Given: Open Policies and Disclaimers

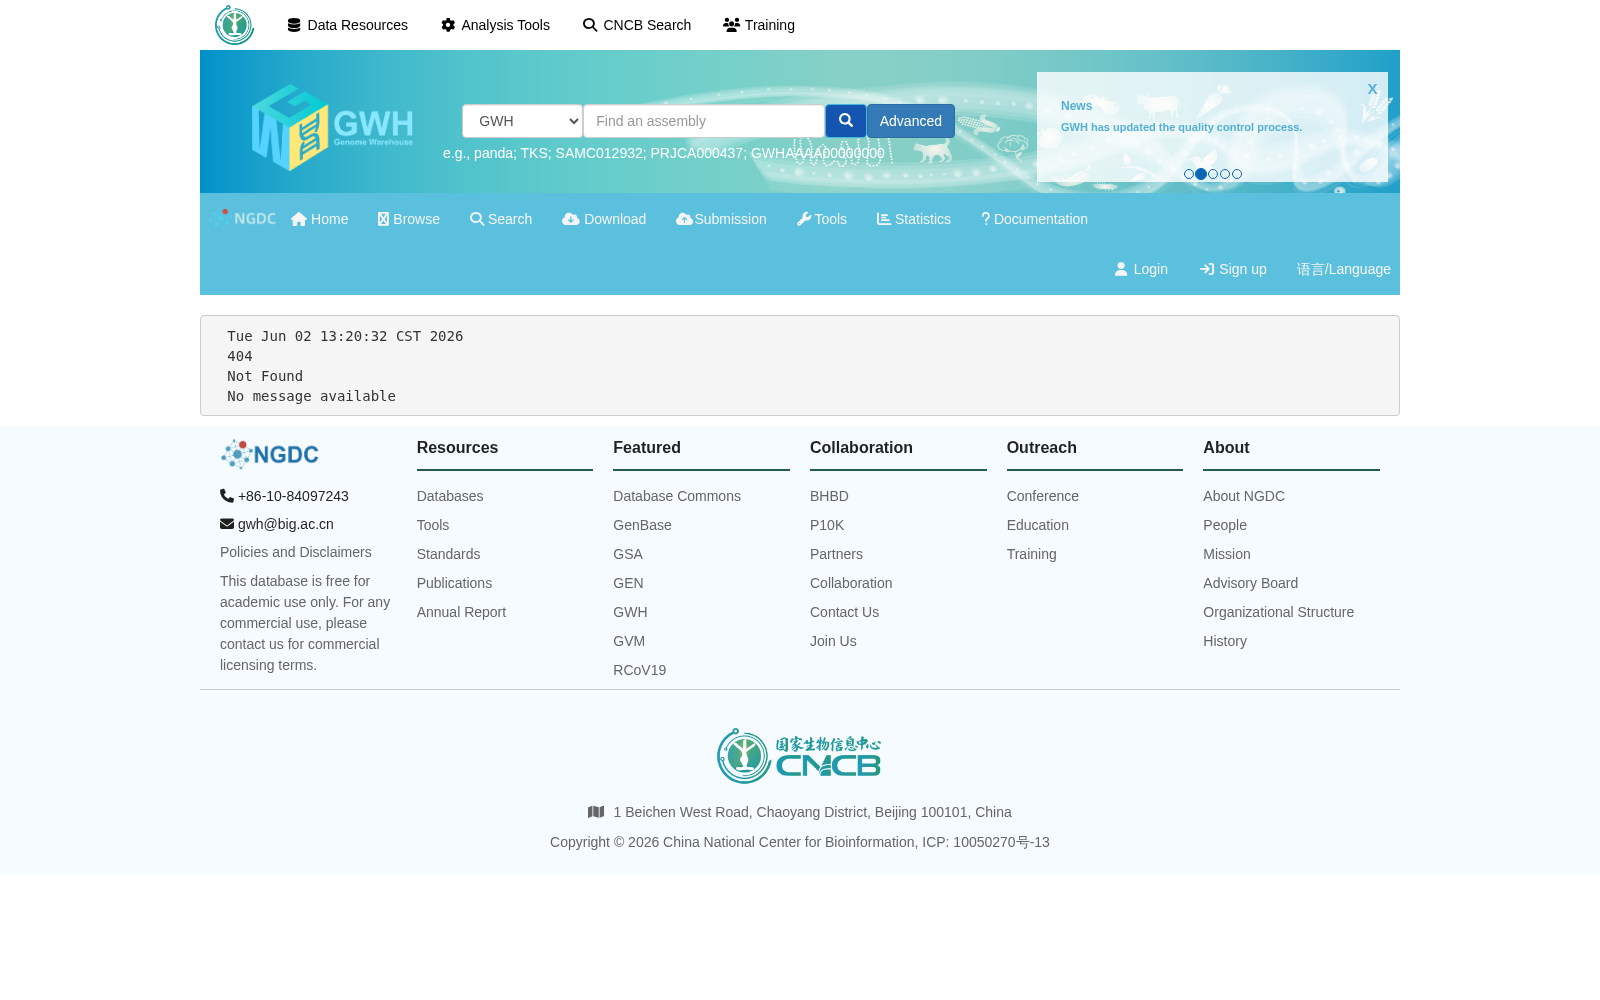Looking at the screenshot, I should tap(296, 552).
